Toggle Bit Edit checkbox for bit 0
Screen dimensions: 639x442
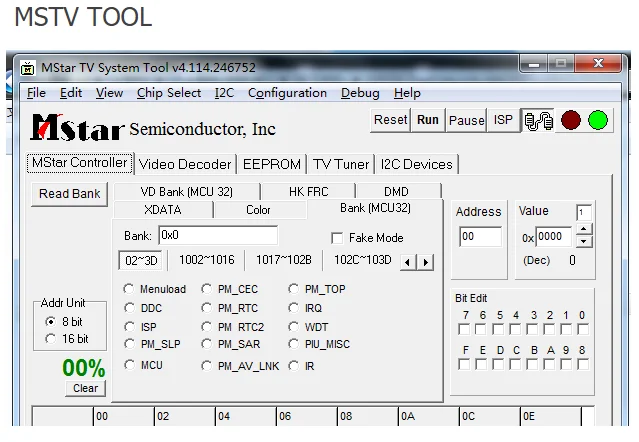[583, 329]
